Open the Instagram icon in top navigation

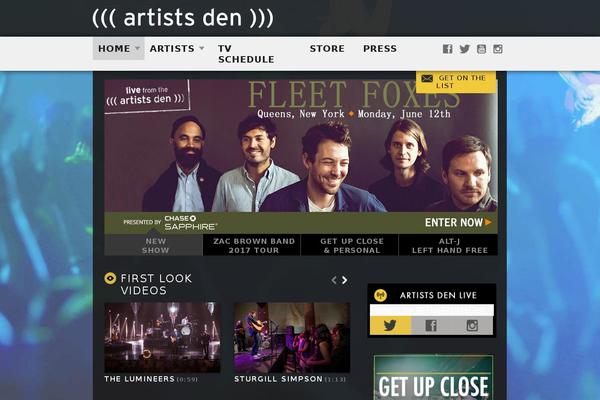[498, 49]
